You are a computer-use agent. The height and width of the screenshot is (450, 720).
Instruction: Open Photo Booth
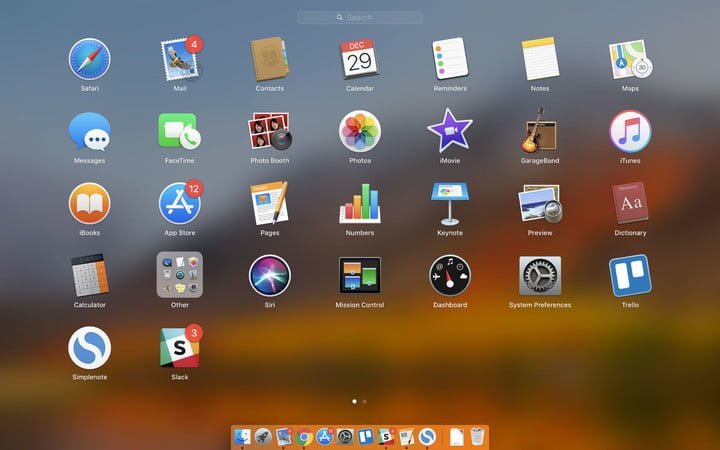pyautogui.click(x=270, y=131)
